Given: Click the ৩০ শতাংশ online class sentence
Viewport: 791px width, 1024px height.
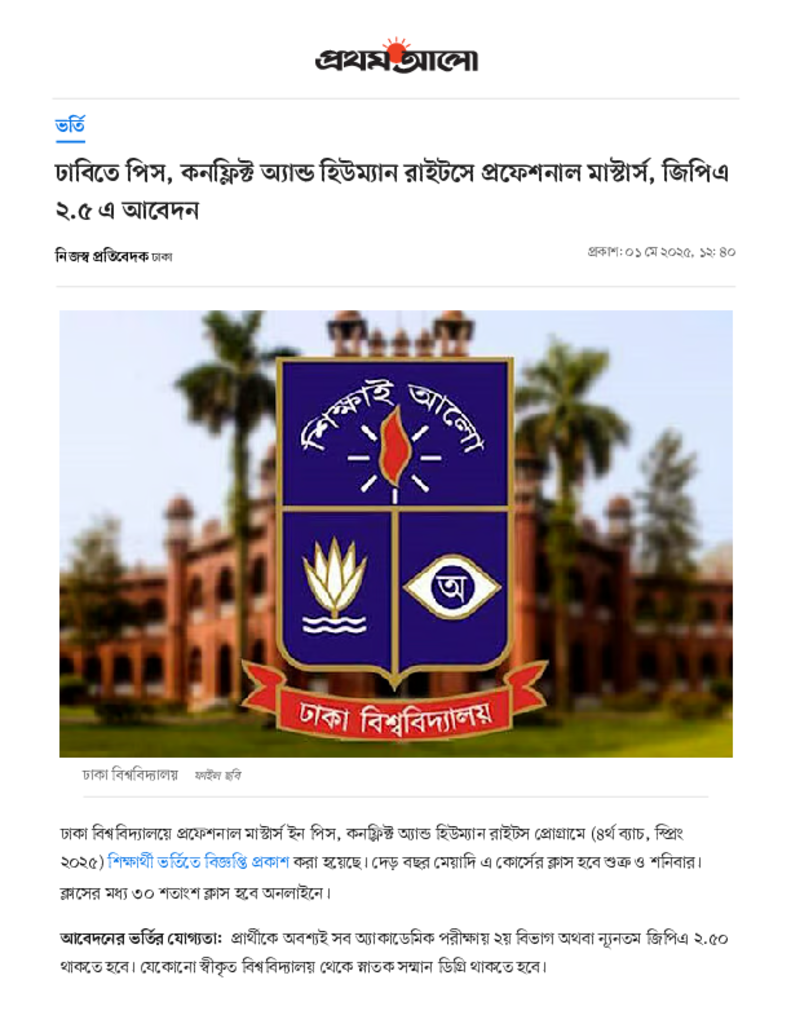Looking at the screenshot, I should pos(196,893).
